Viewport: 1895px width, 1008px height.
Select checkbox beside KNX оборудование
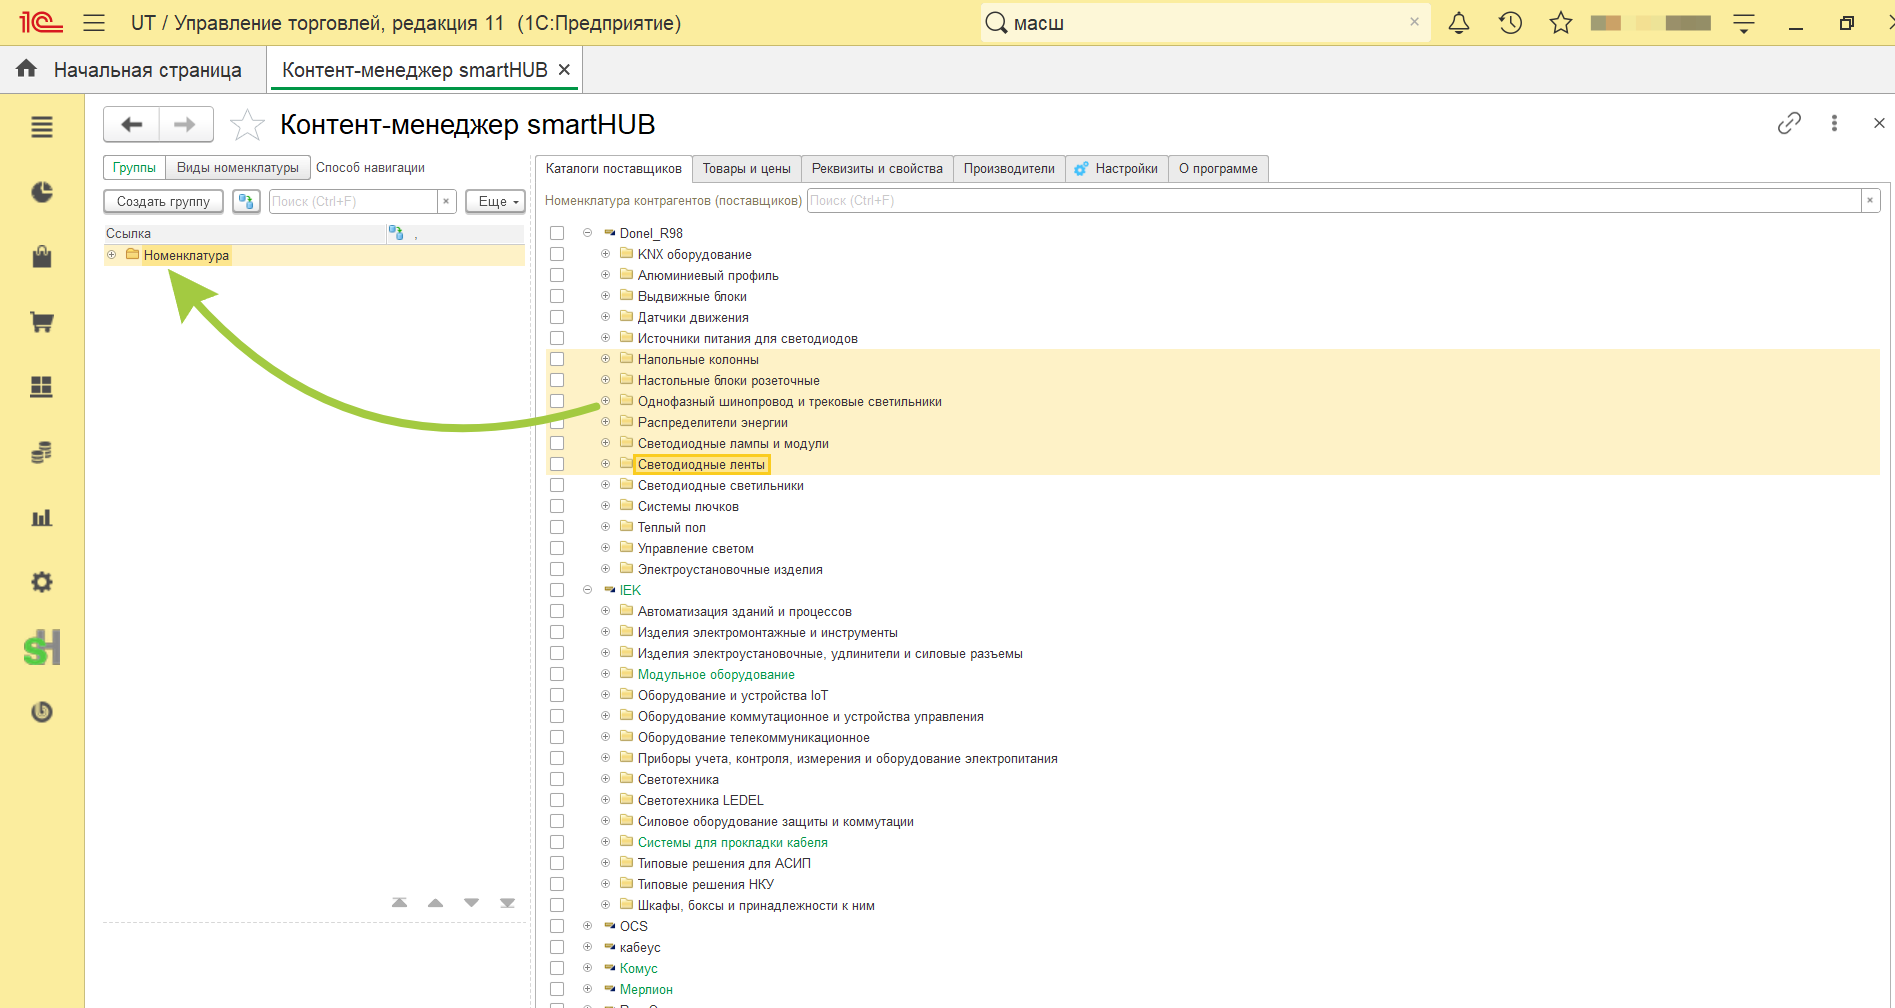point(557,254)
